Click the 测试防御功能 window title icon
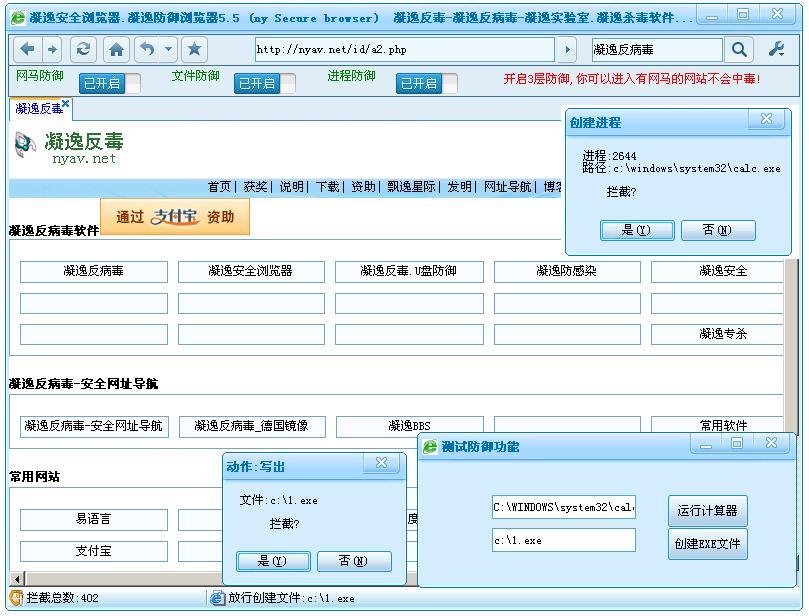This screenshot has height=616, width=809. point(430,447)
